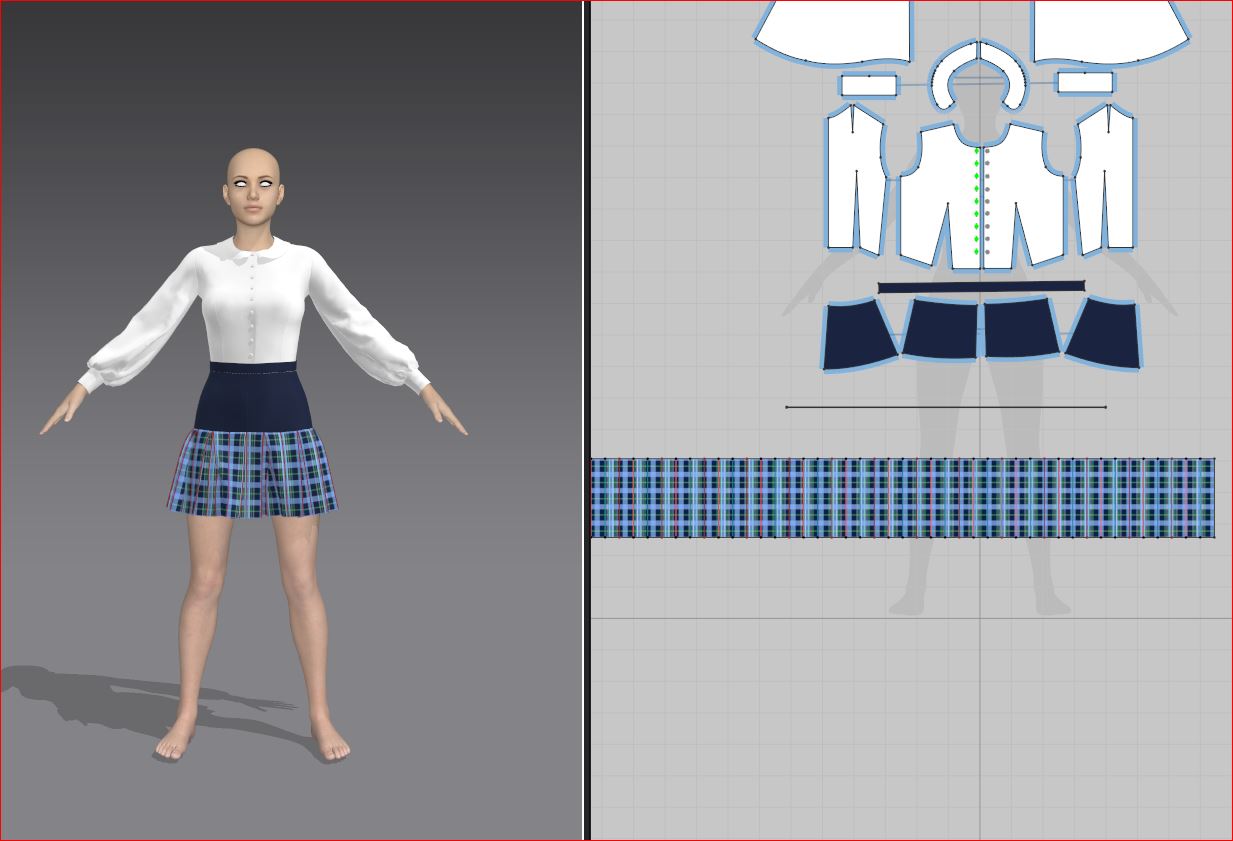The width and height of the screenshot is (1233, 841).
Task: Select the third-from-left navy yoke pattern piece
Action: (x=1021, y=328)
